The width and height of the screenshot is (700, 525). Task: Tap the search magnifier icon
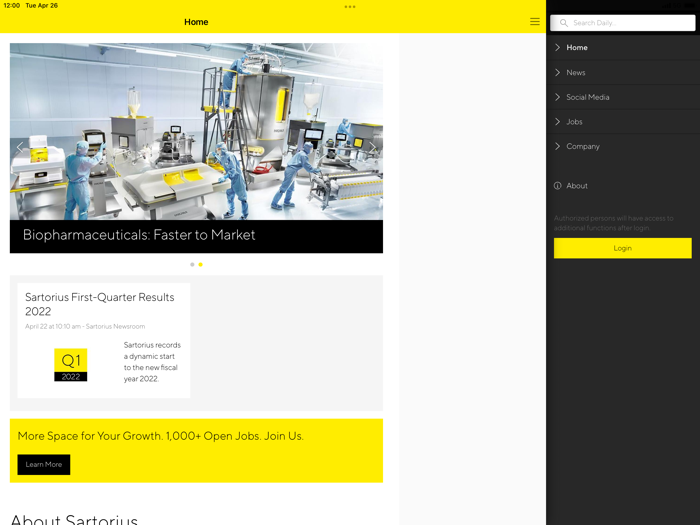click(564, 23)
